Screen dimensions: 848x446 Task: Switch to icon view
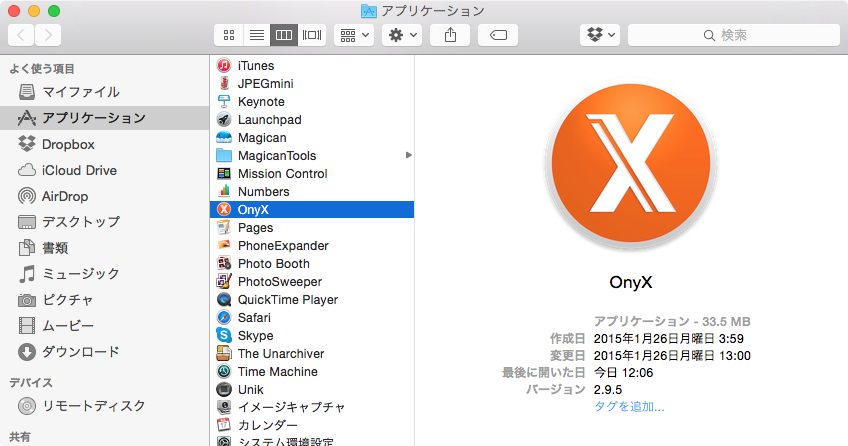pyautogui.click(x=229, y=35)
